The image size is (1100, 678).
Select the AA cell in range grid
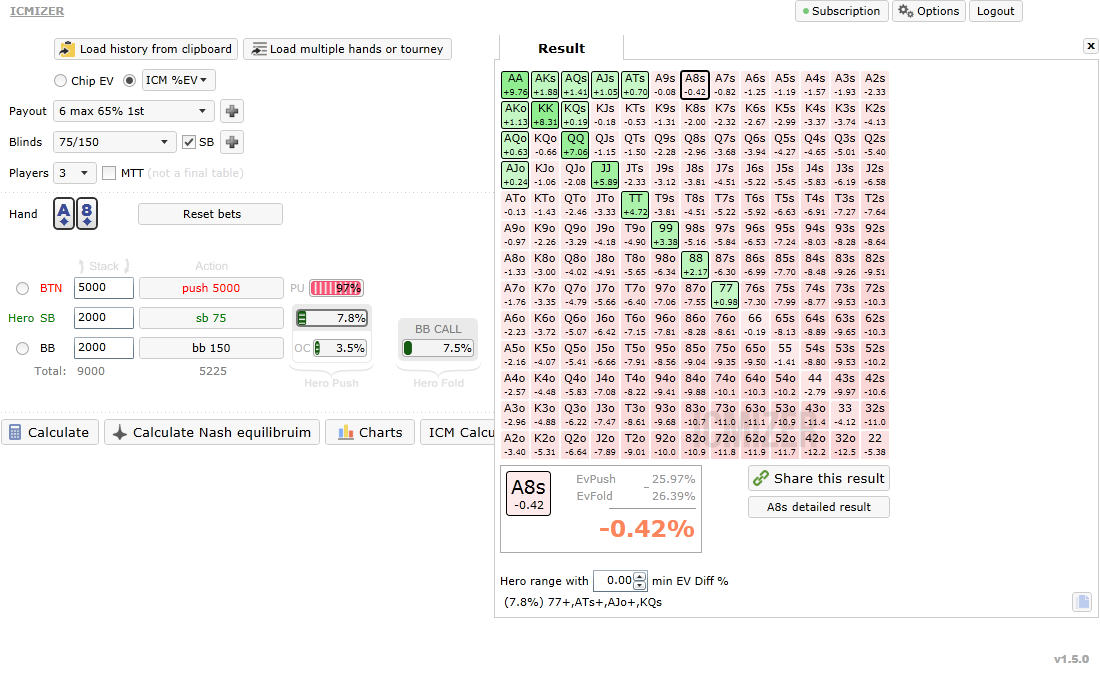(x=515, y=85)
